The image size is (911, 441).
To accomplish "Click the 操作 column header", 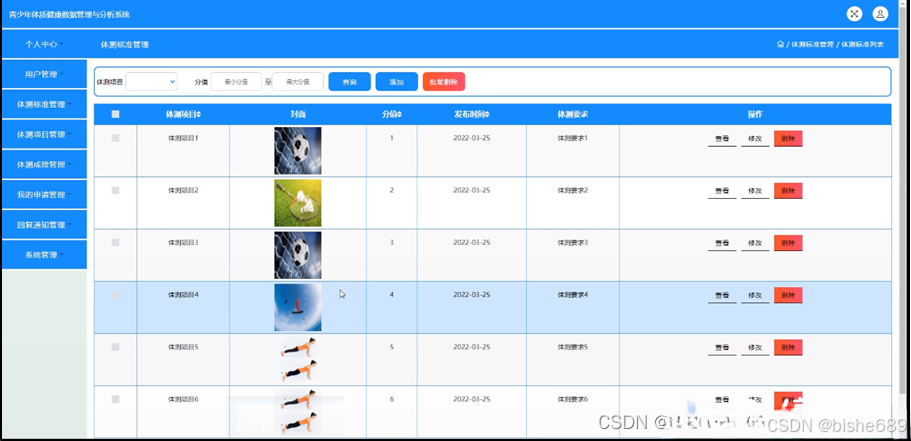I will point(755,114).
